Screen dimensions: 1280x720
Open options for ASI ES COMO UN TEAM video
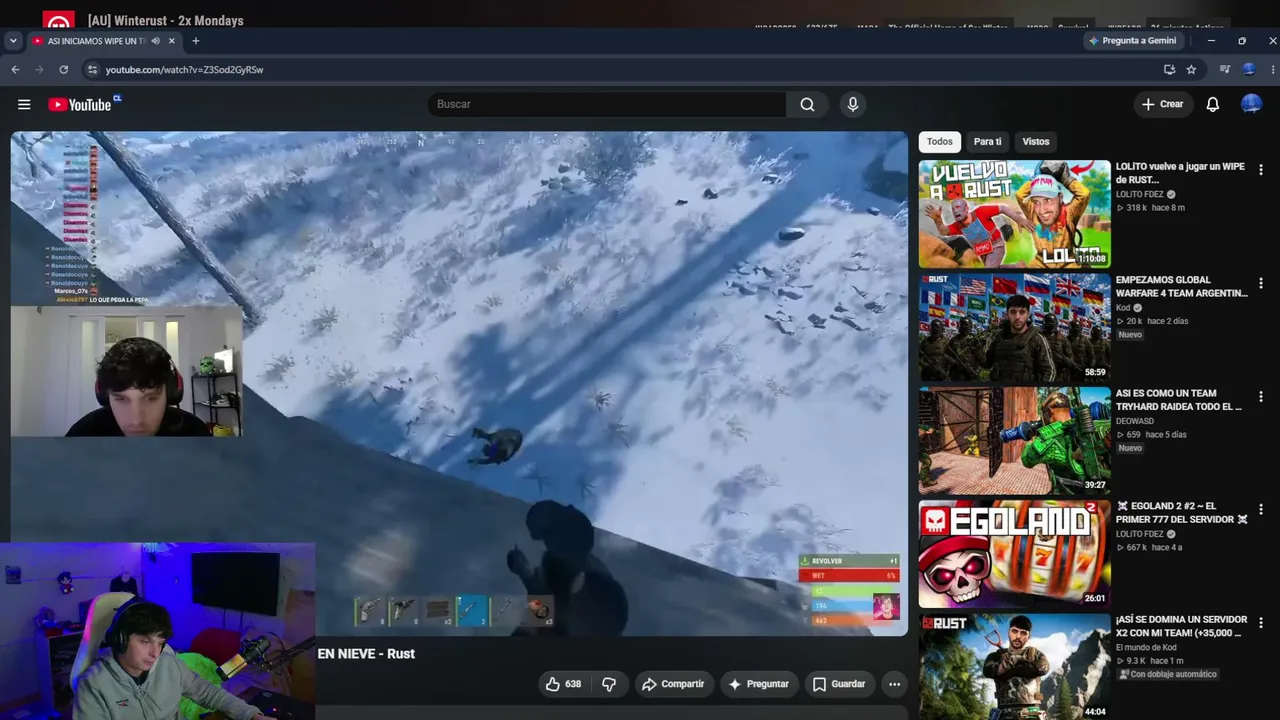[1260, 397]
